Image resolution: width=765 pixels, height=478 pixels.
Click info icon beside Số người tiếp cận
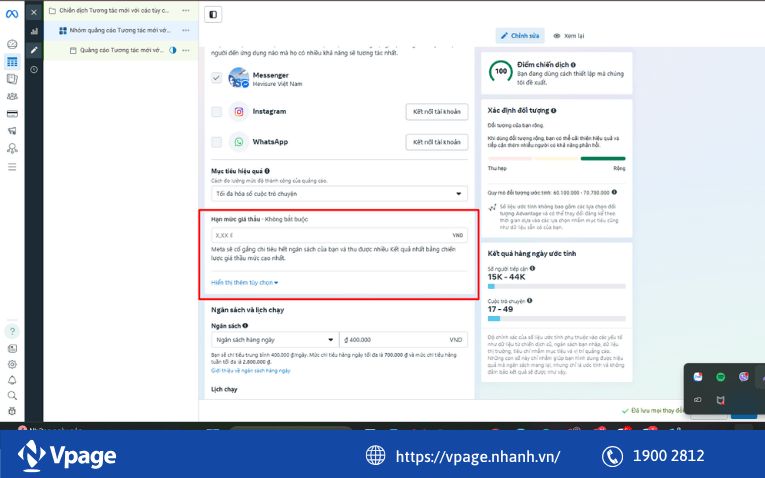pyautogui.click(x=532, y=268)
